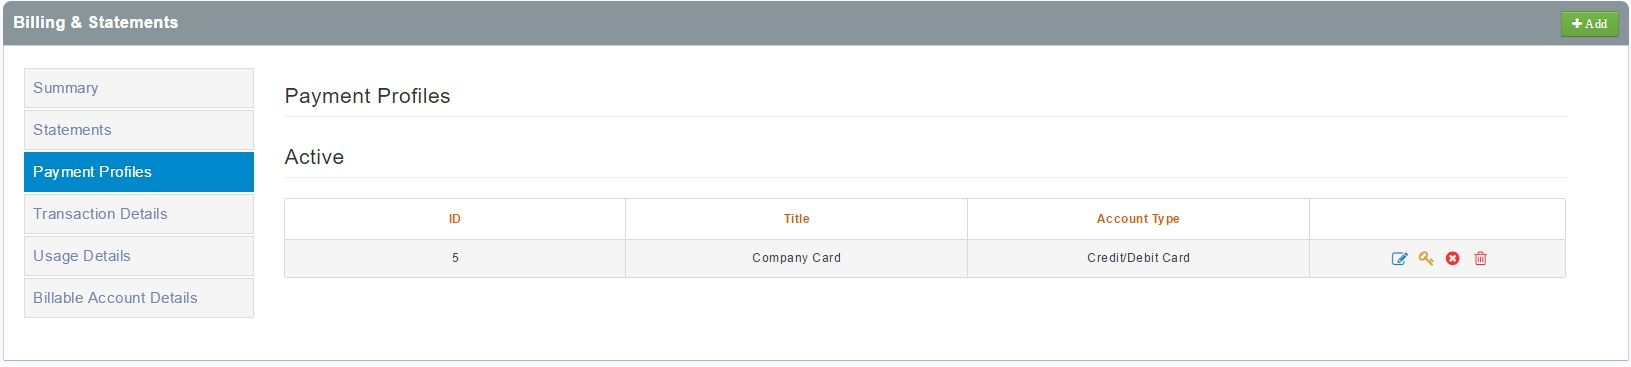The width and height of the screenshot is (1631, 367).
Task: Click the blue edit pencil icon
Action: pyautogui.click(x=1399, y=258)
